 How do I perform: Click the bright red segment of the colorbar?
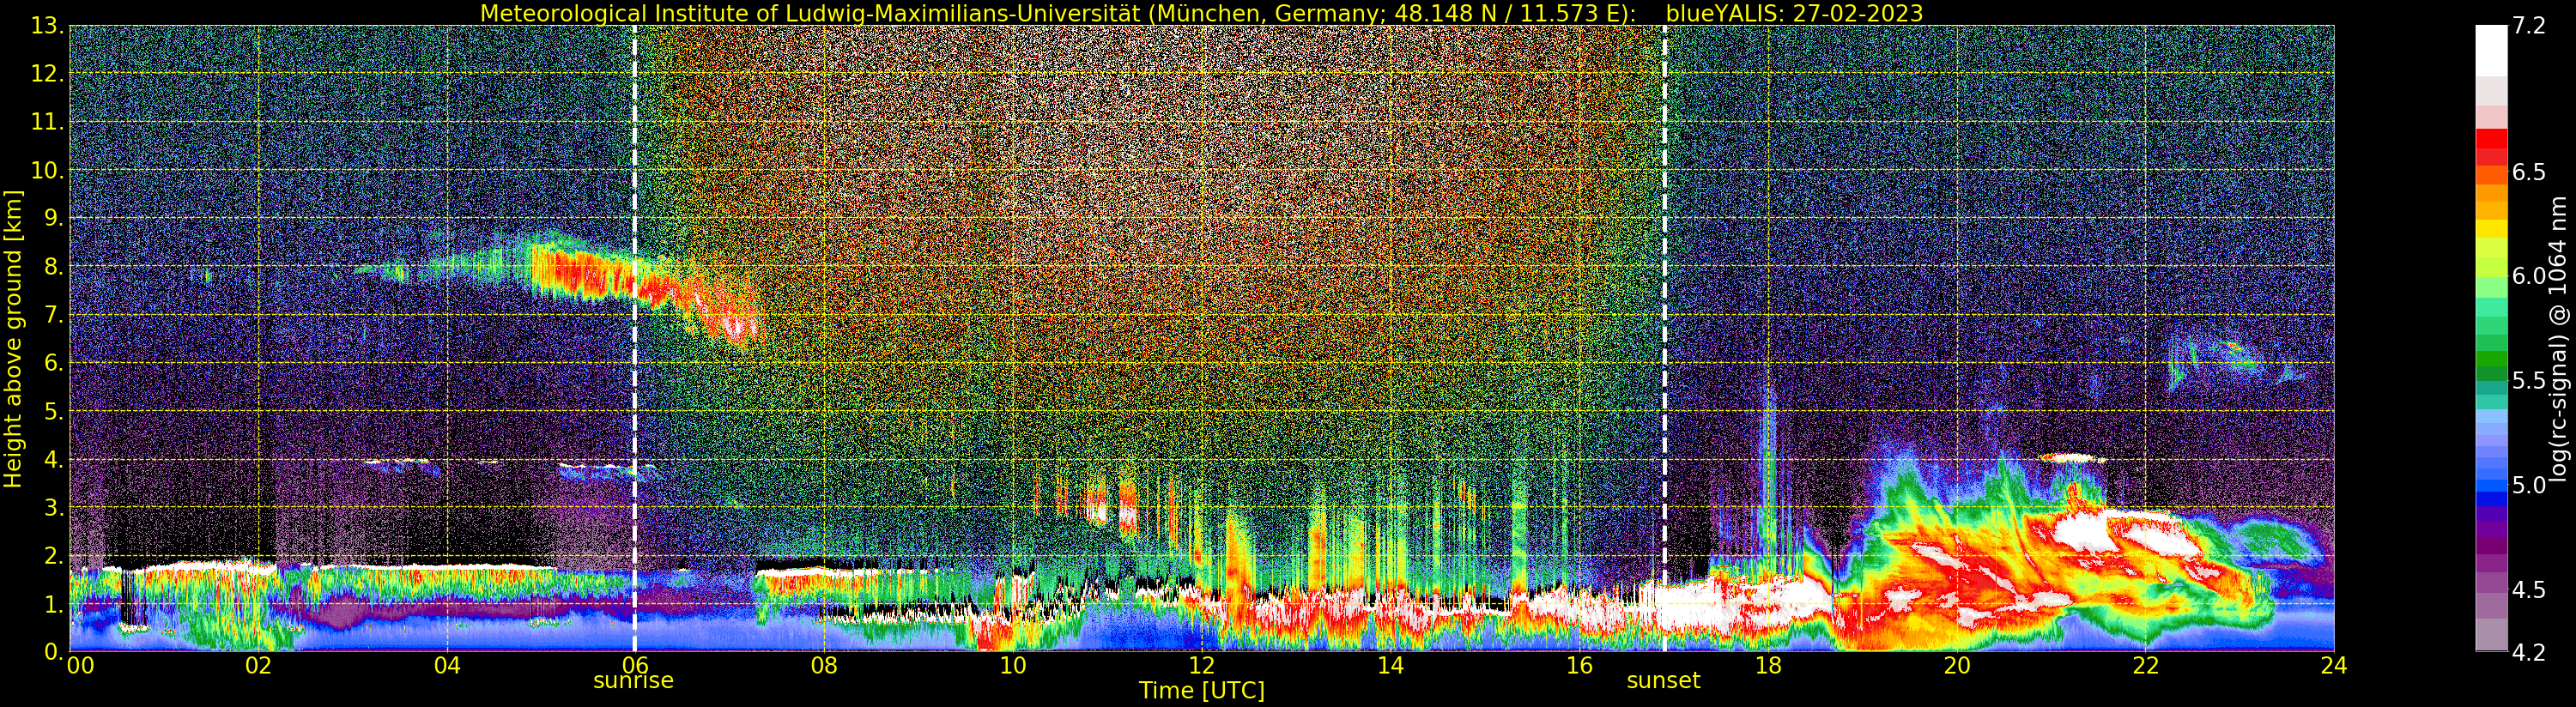point(2491,139)
